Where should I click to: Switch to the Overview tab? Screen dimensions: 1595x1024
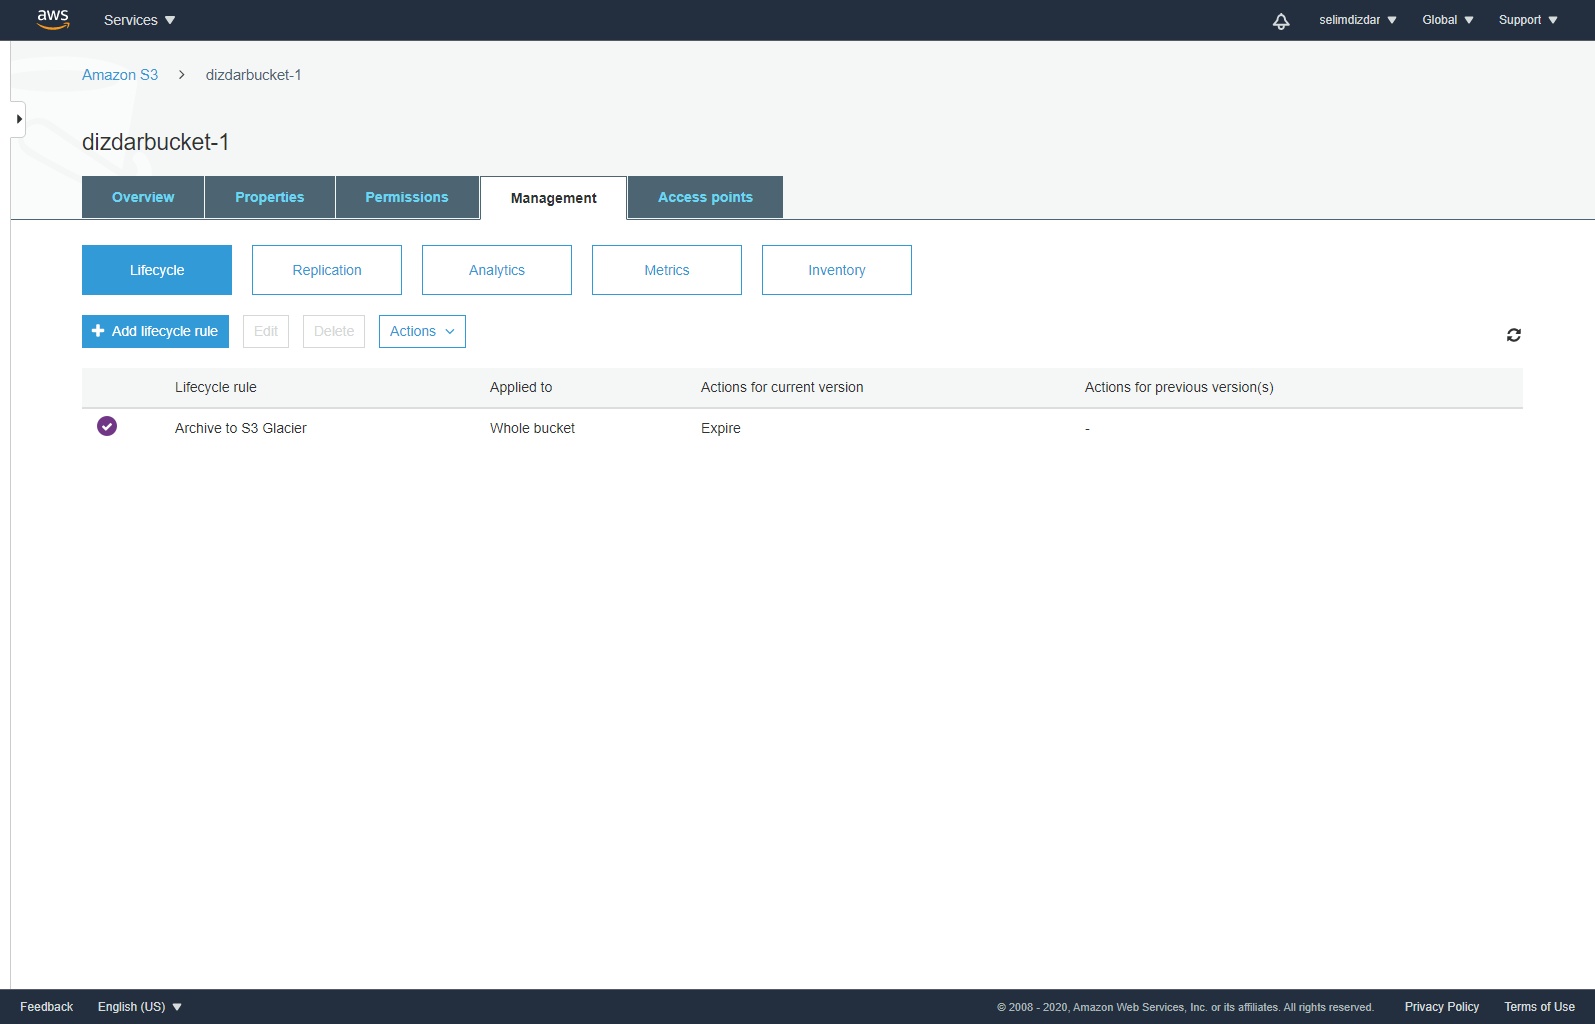pyautogui.click(x=143, y=197)
